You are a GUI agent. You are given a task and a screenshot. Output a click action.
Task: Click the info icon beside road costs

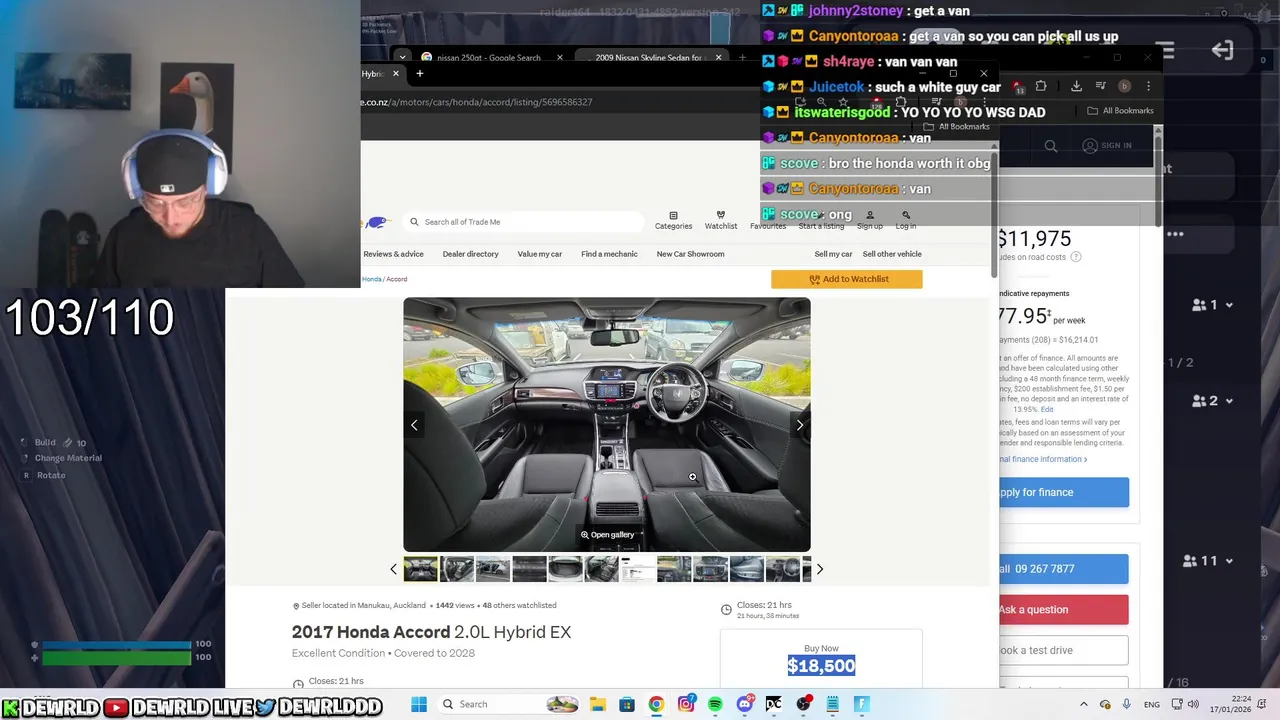pyautogui.click(x=1076, y=257)
